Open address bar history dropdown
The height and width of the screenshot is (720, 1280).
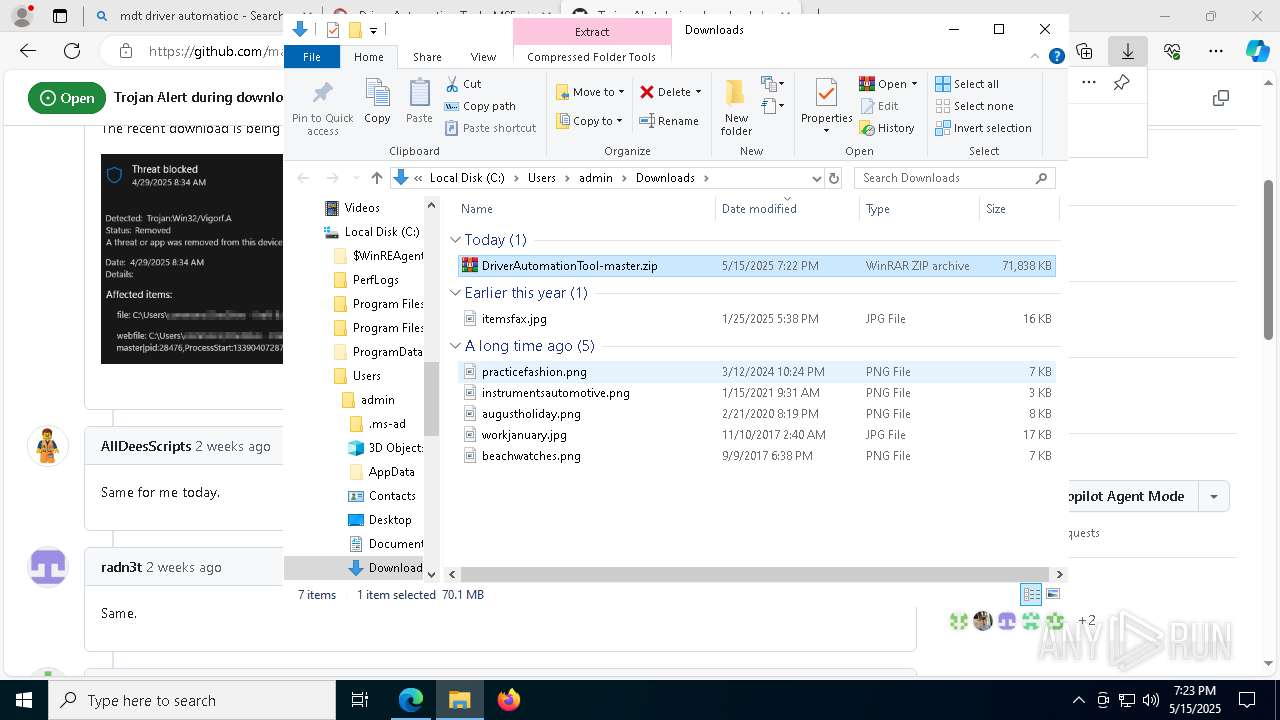(816, 178)
